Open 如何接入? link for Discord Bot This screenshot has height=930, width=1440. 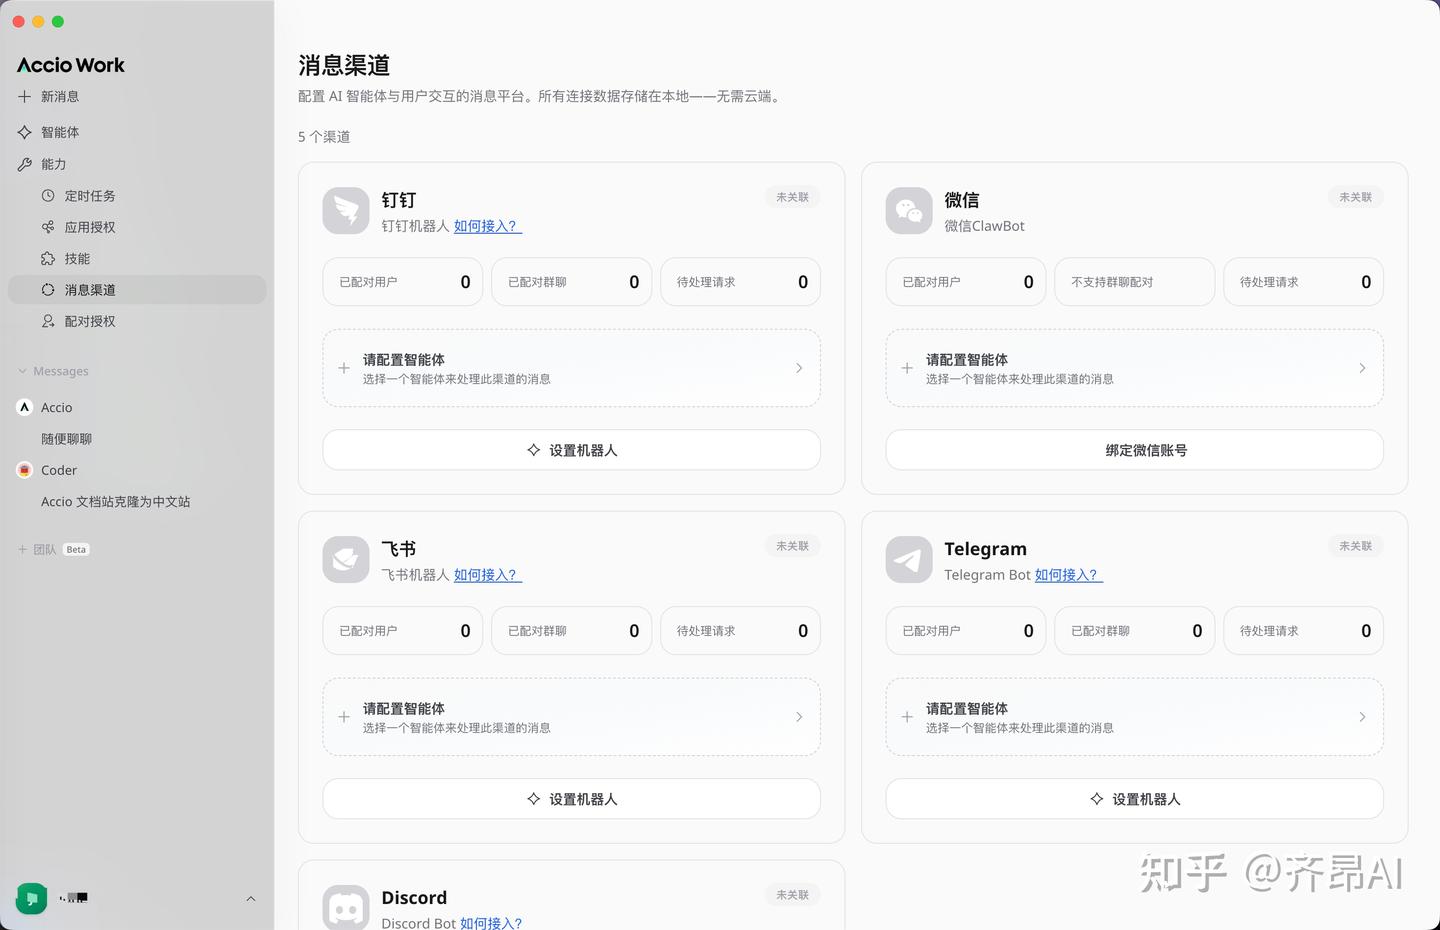(x=491, y=923)
